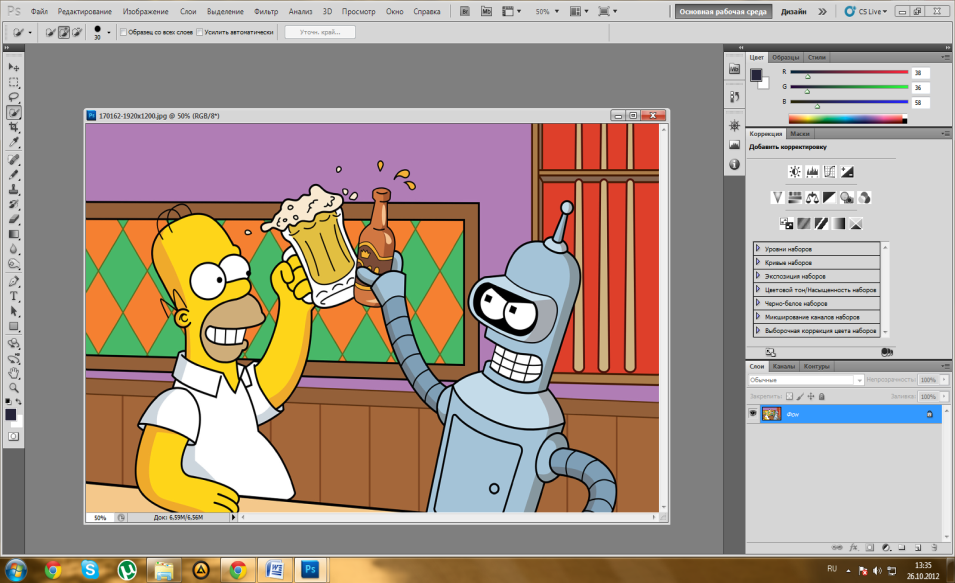Screen dimensions: 955x583
Task: Open the brush size picker dropdown
Action: [109, 32]
